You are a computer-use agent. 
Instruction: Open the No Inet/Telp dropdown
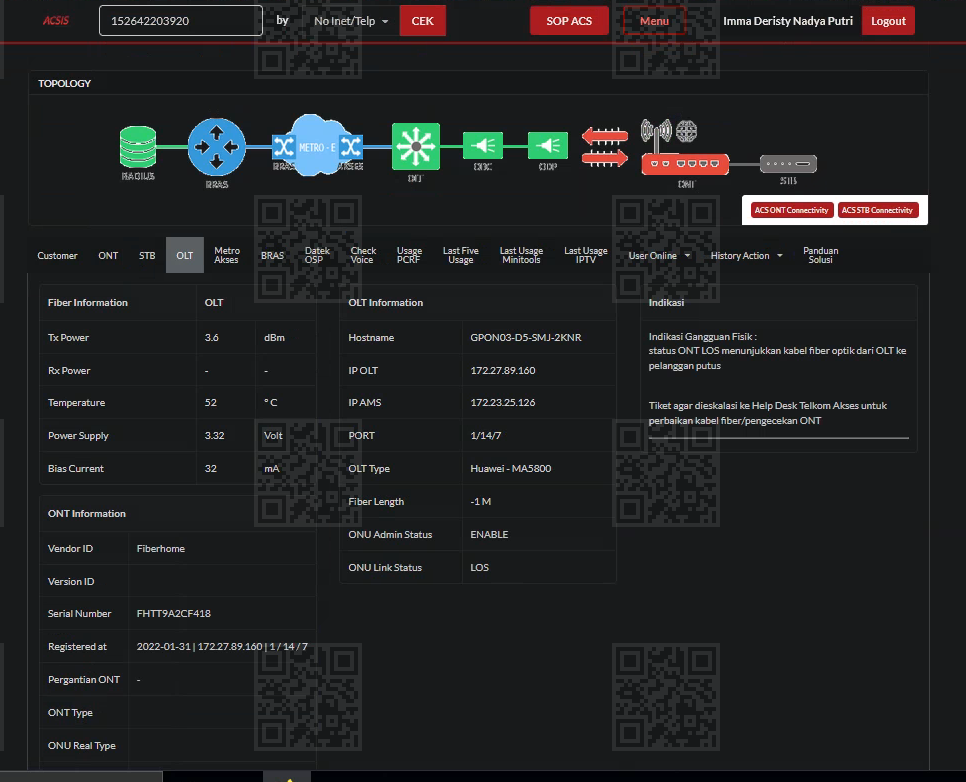351,21
